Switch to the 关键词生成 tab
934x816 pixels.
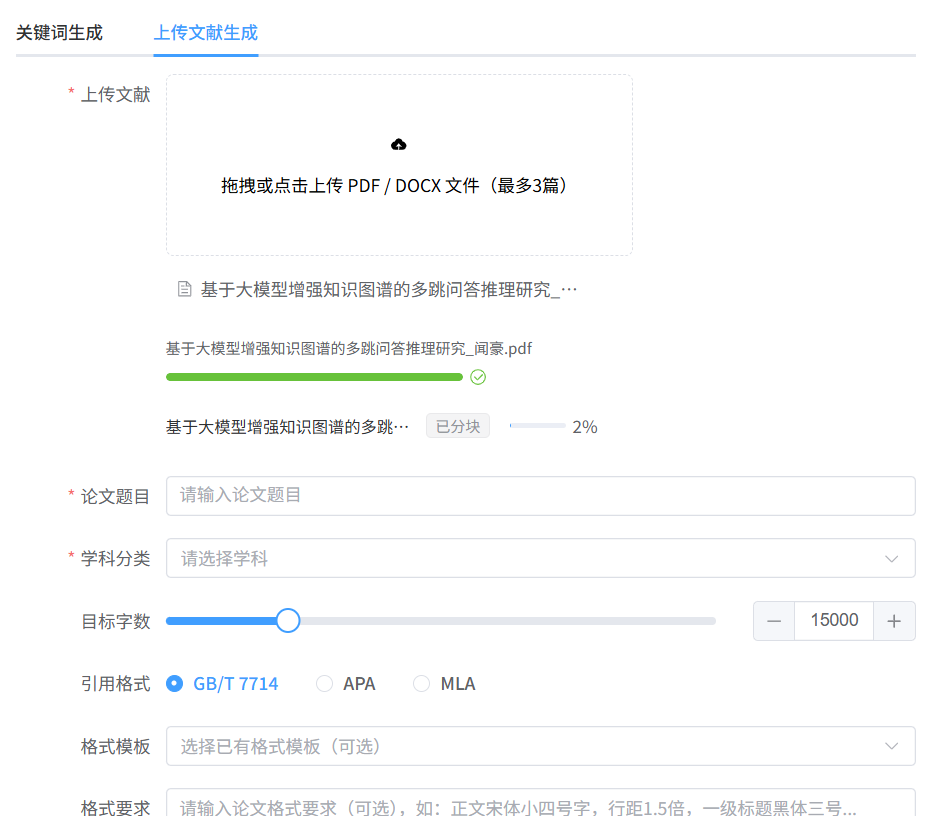click(59, 32)
